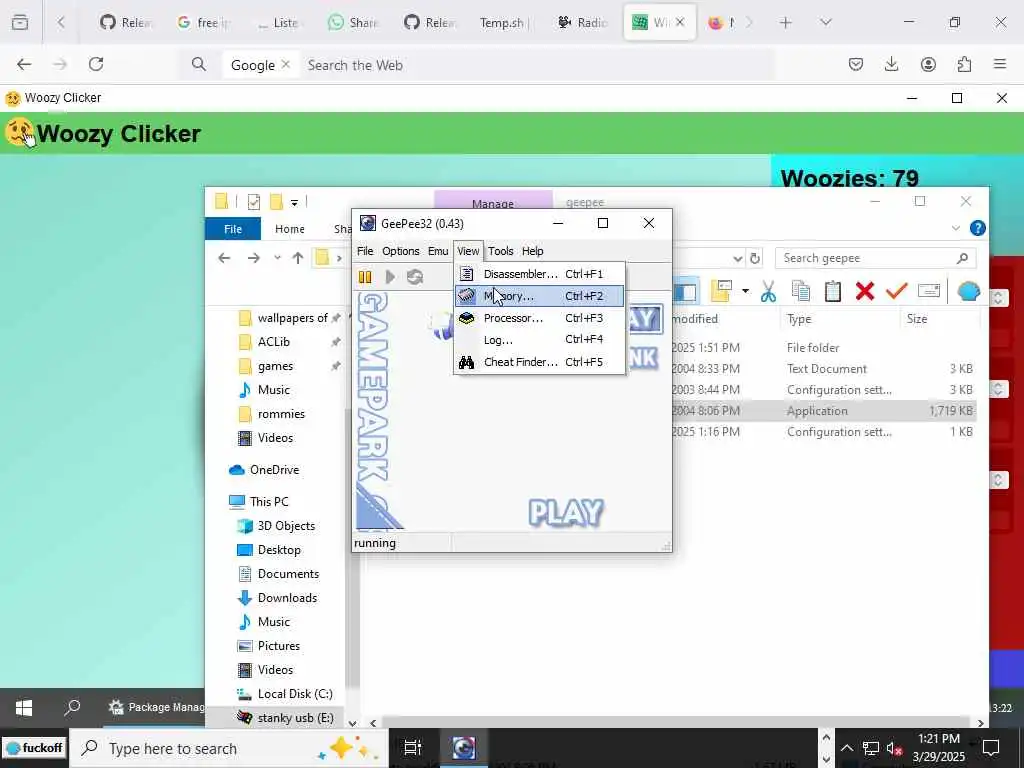The width and height of the screenshot is (1024, 768).
Task: Open the Explorer address bar dropdown
Action: (737, 259)
